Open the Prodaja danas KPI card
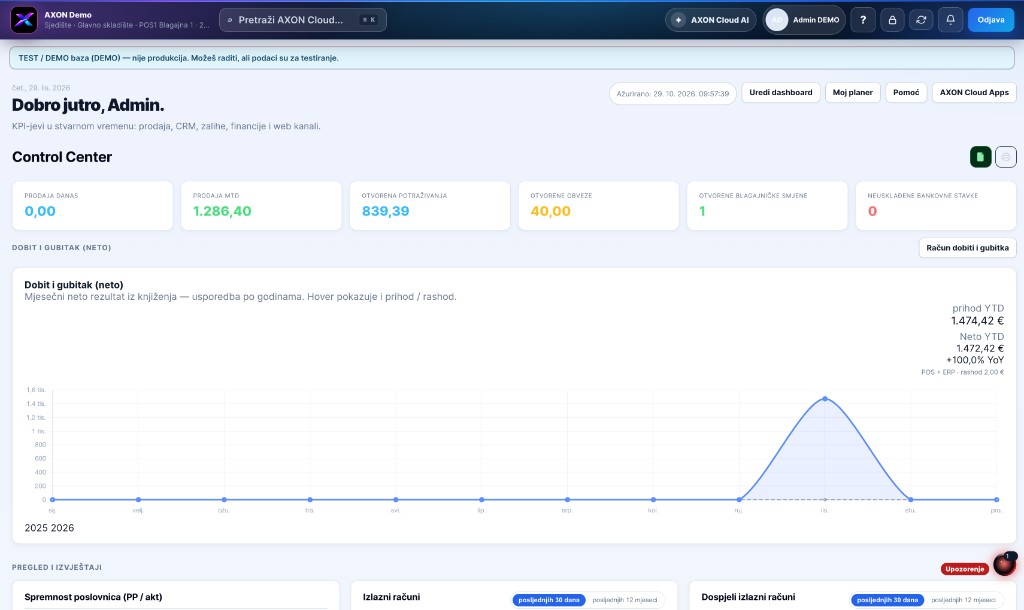Screen dimensions: 1024x610 click(93, 206)
